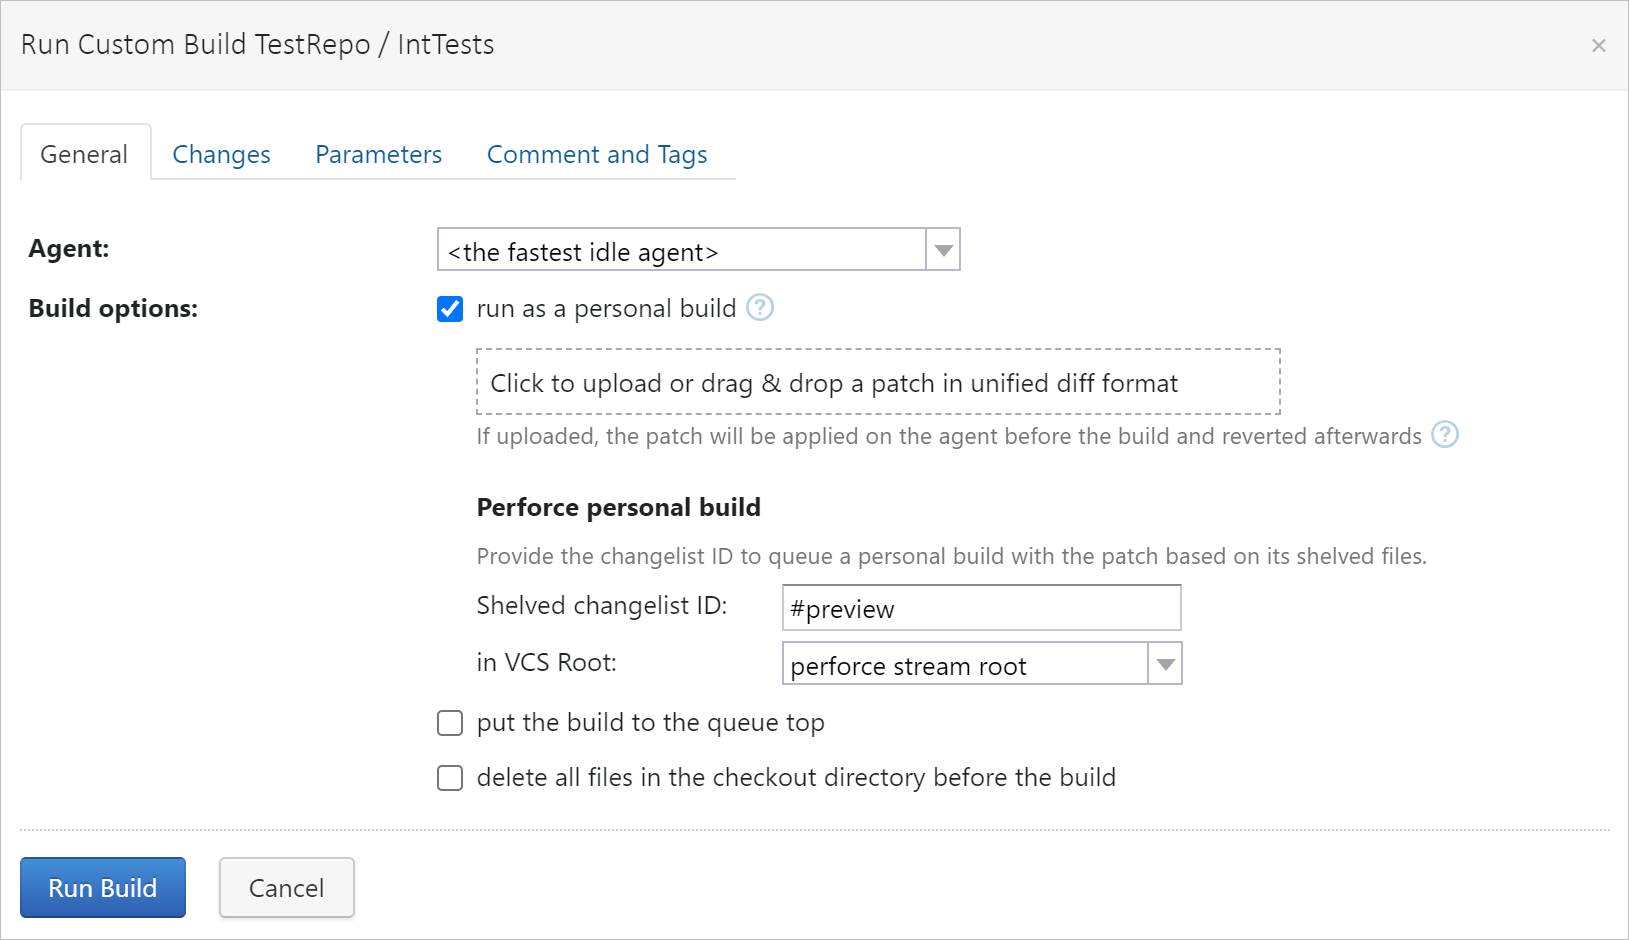This screenshot has height=940, width=1629.
Task: Select the Comment and Tags tab
Action: [x=596, y=154]
